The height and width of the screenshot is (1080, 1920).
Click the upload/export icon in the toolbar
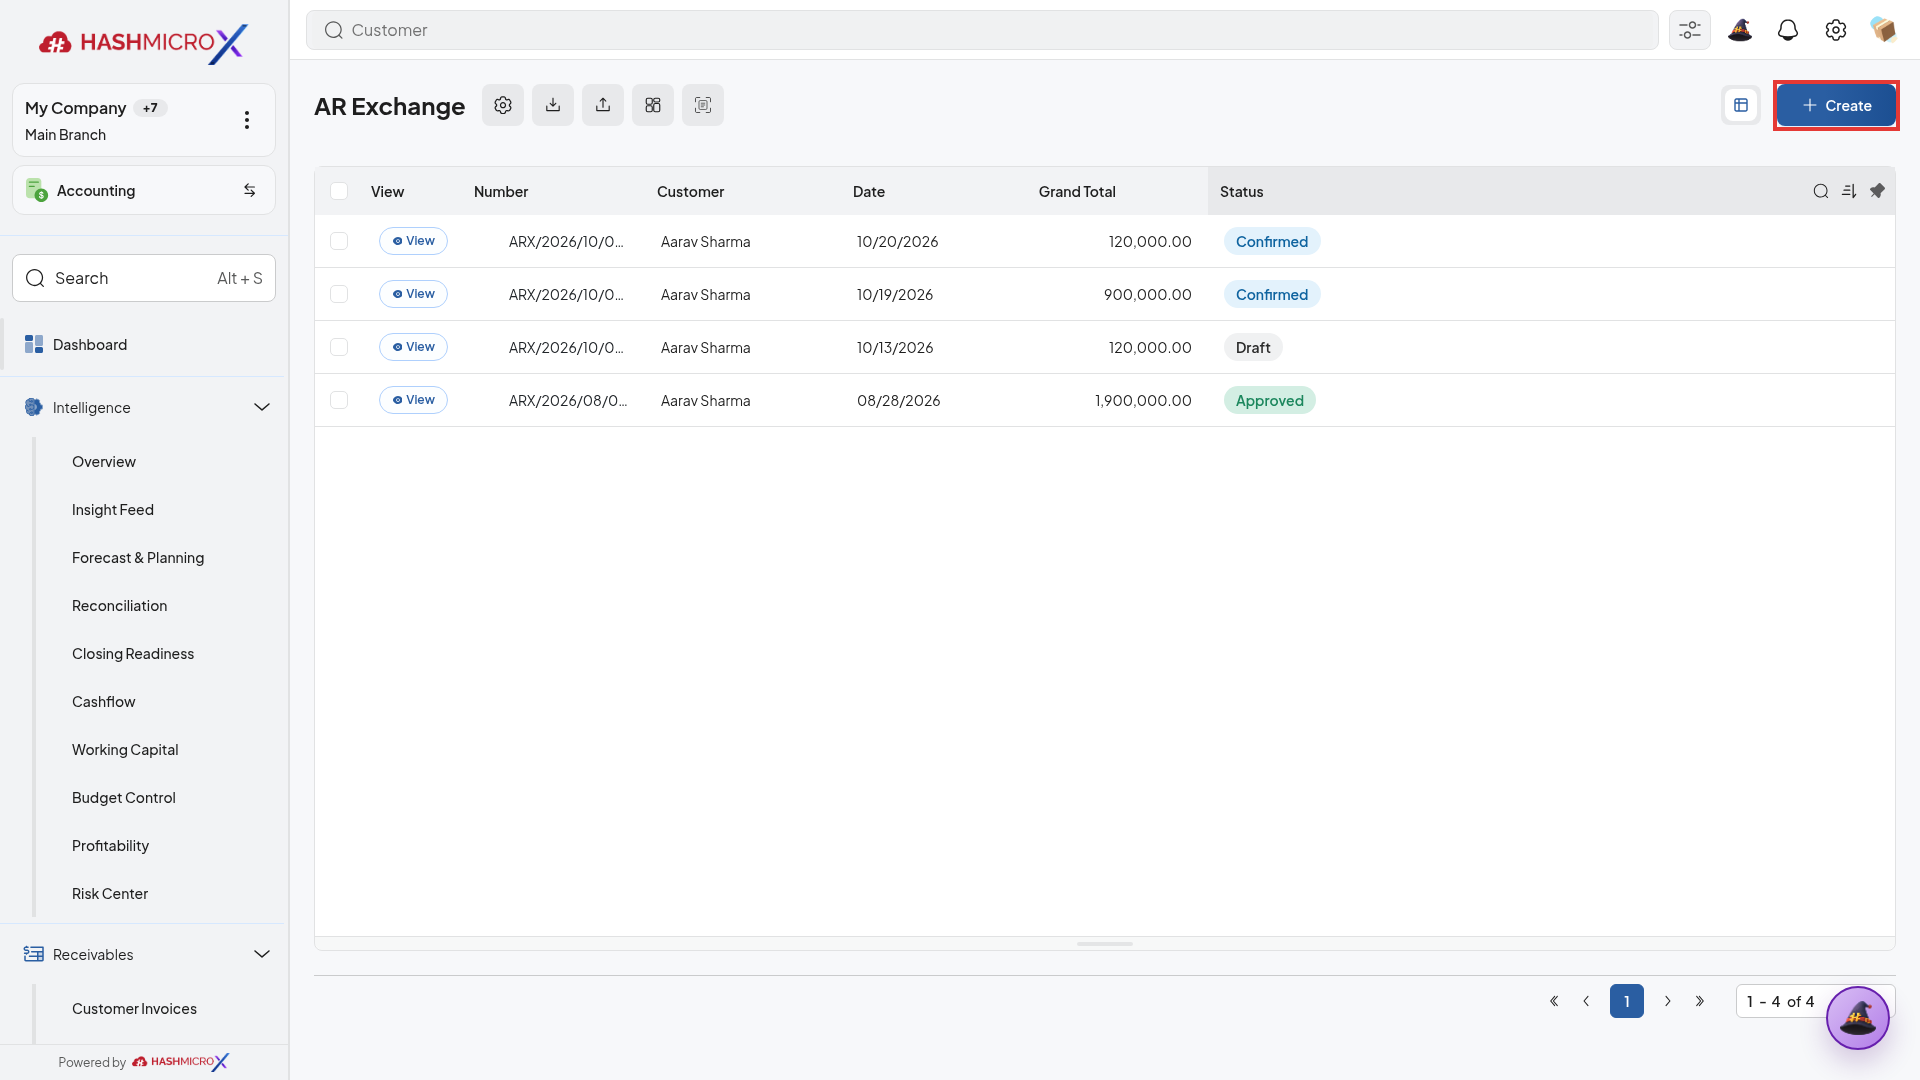(603, 105)
